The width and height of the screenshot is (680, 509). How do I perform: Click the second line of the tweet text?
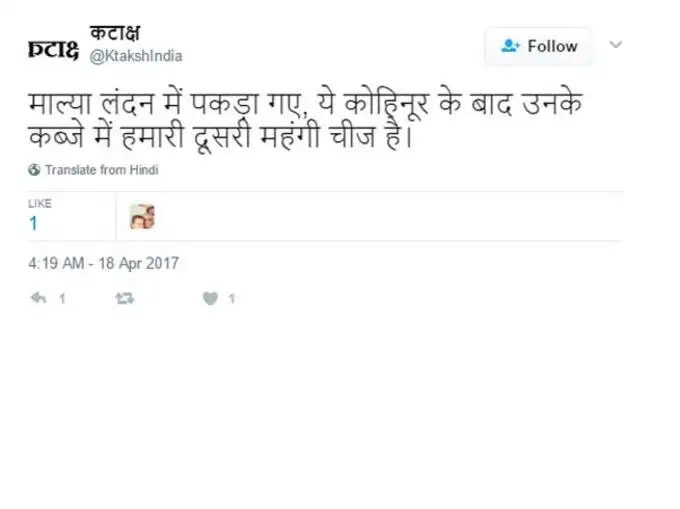coord(220,137)
